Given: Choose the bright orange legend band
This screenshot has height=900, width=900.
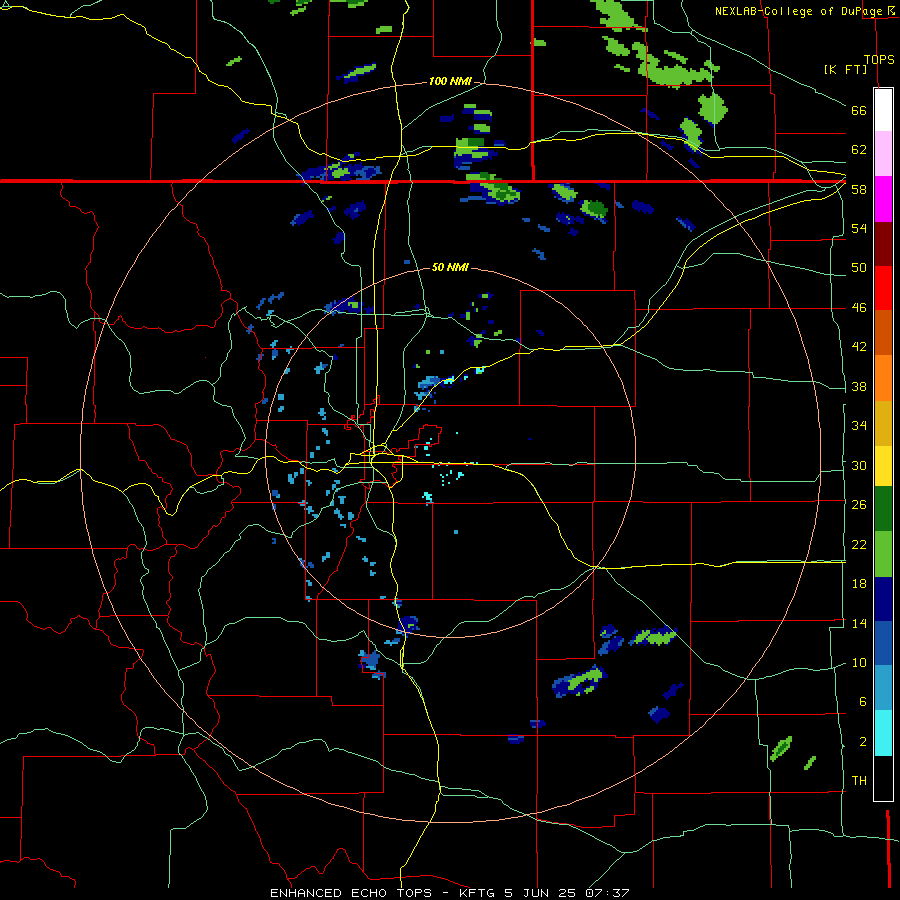Looking at the screenshot, I should (x=883, y=378).
